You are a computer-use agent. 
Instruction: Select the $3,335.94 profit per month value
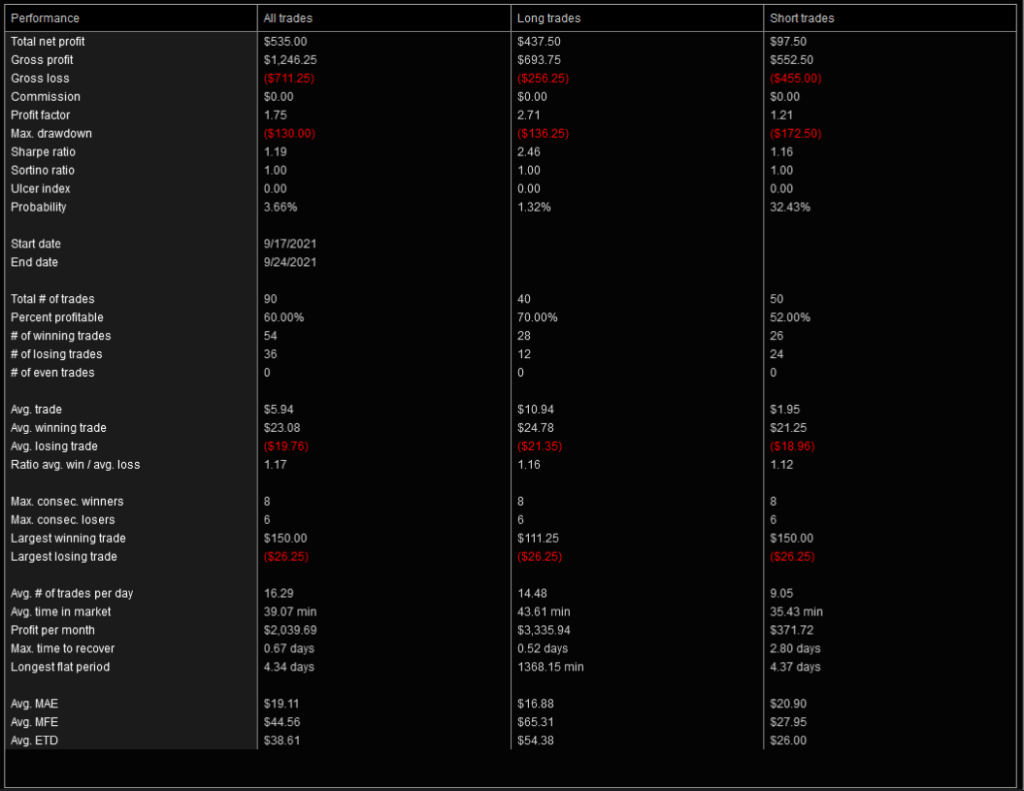(543, 630)
